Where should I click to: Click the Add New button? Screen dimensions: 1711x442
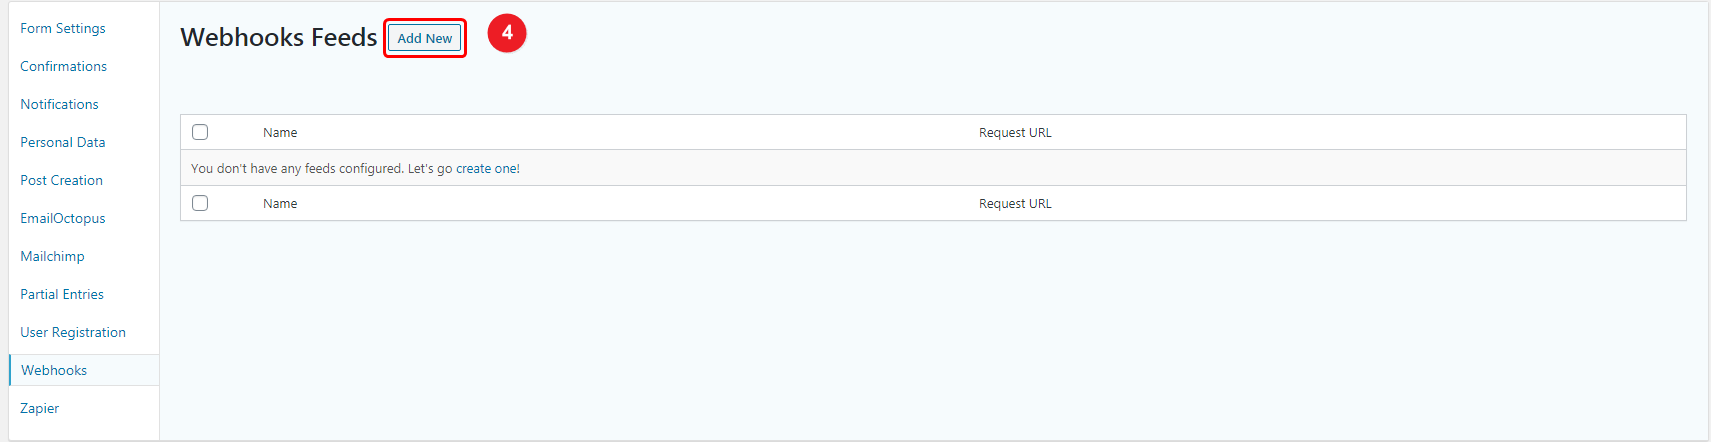pyautogui.click(x=425, y=38)
